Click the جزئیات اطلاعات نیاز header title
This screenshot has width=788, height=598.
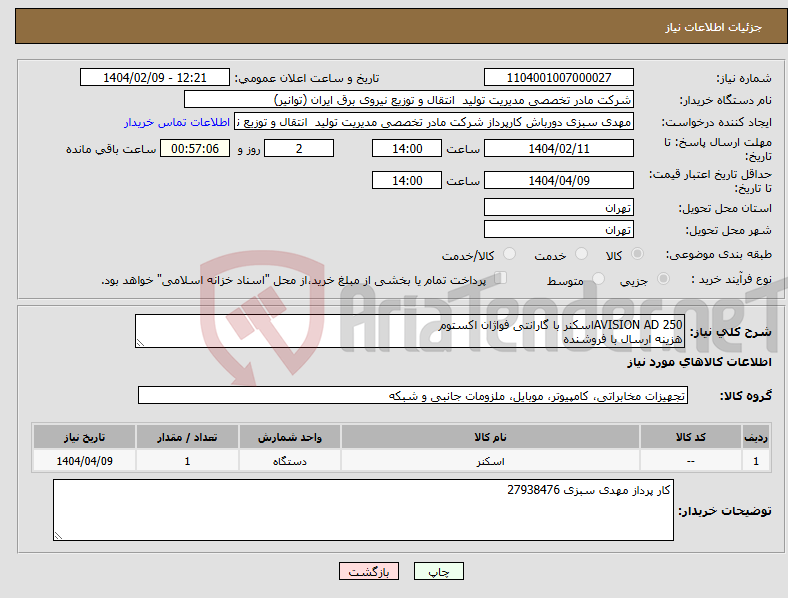[x=714, y=27]
